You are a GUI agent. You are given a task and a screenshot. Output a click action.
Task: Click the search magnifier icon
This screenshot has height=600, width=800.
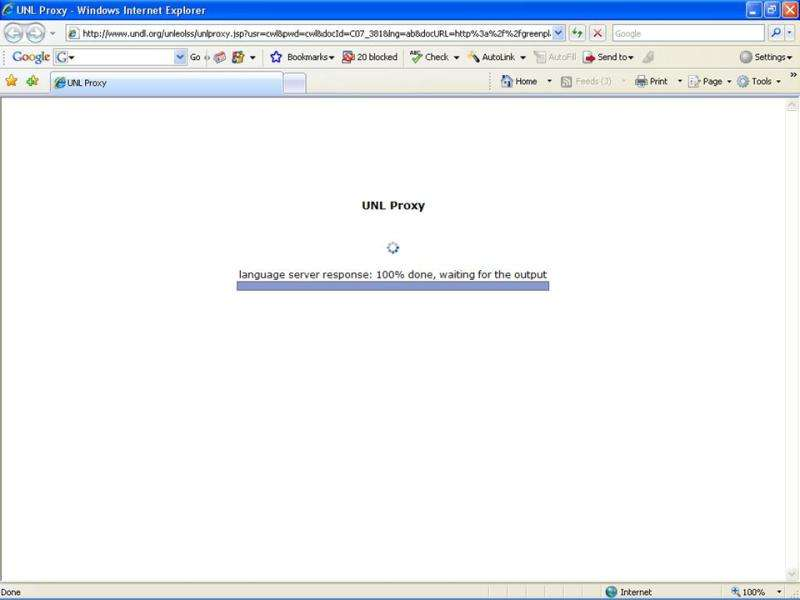pyautogui.click(x=775, y=33)
